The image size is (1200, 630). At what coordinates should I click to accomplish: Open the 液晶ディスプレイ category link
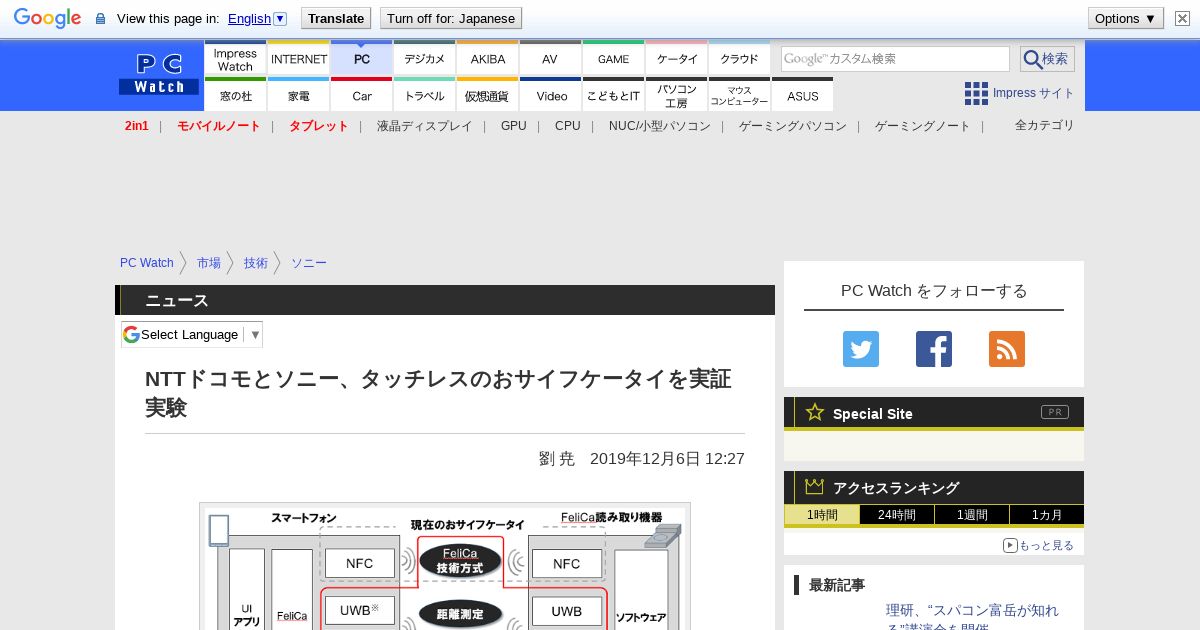point(425,126)
